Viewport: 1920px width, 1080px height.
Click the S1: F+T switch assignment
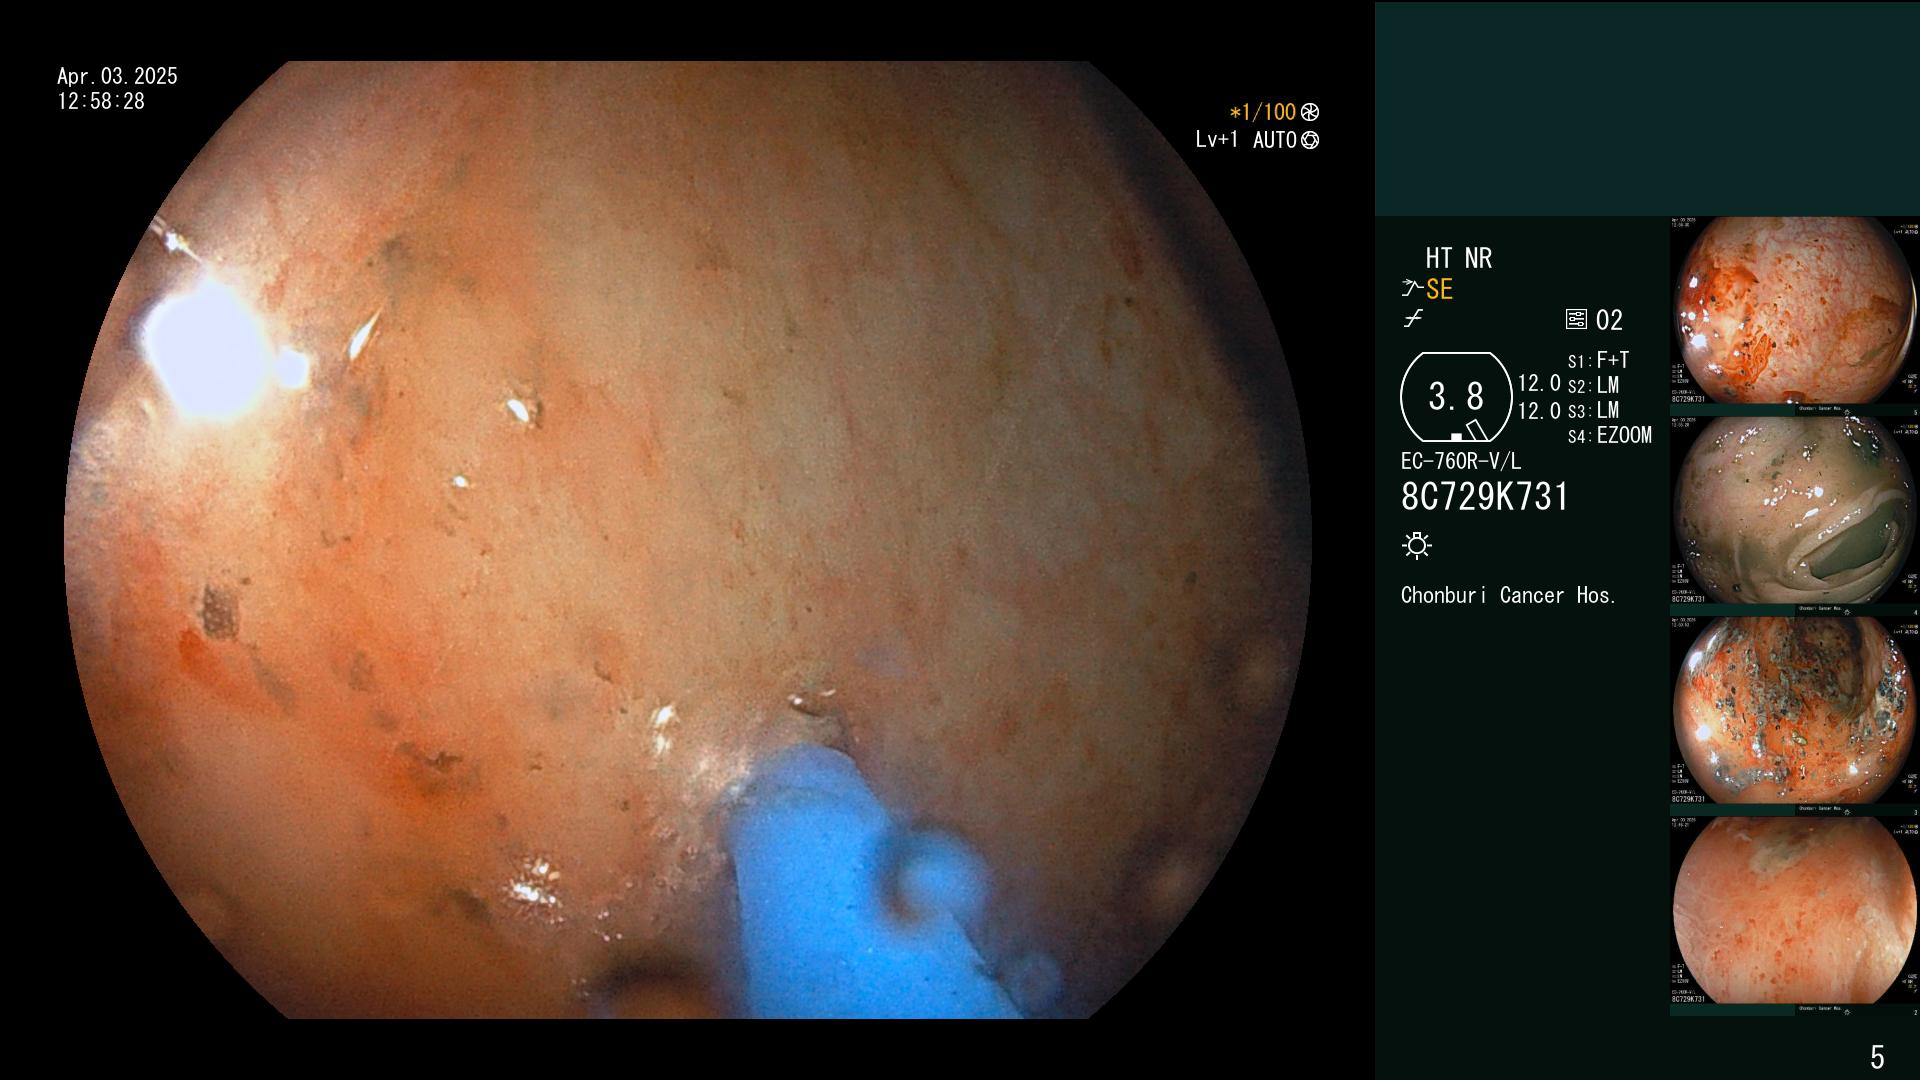(1598, 361)
